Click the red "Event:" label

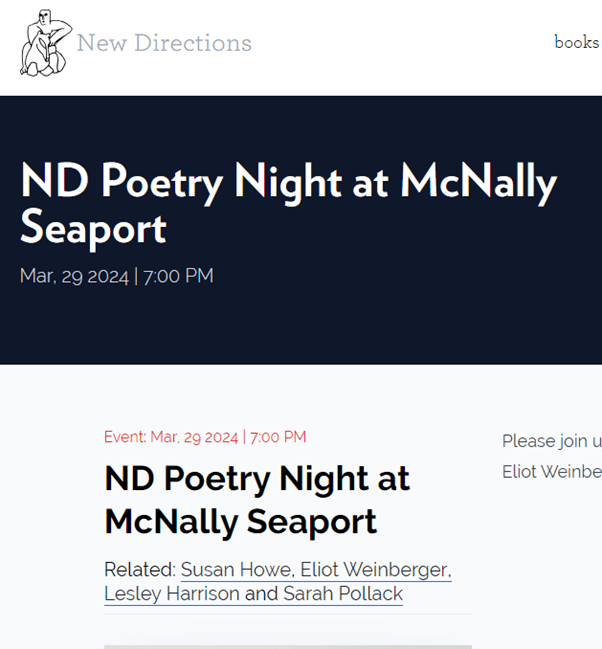coord(125,437)
